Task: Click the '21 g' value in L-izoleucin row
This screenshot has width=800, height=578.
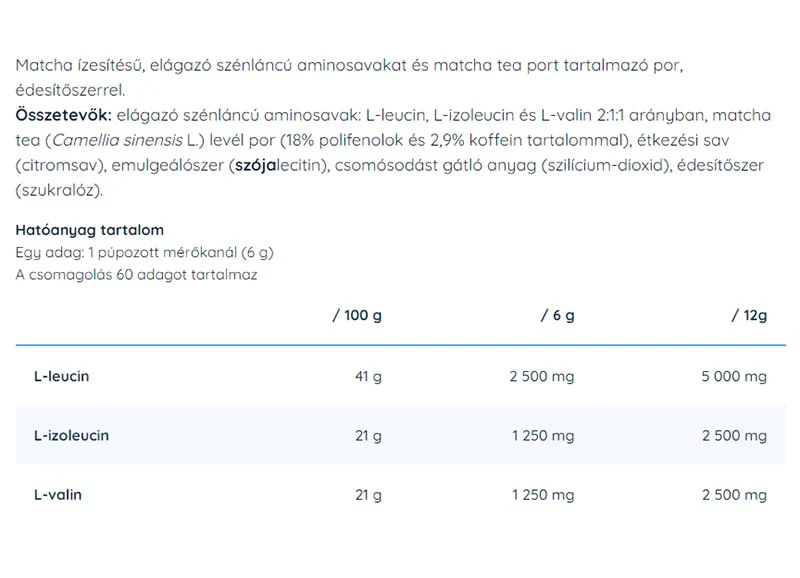Action: click(x=368, y=436)
